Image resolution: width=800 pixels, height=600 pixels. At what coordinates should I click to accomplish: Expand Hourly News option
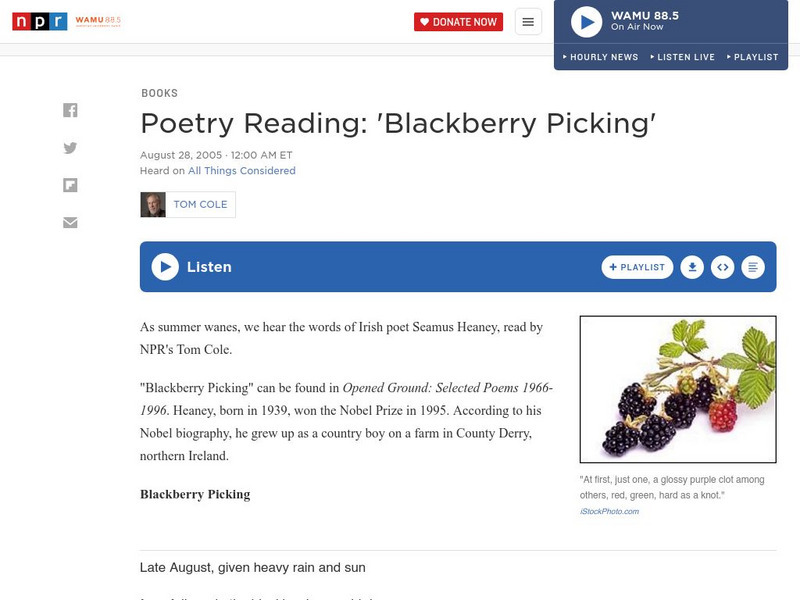click(x=601, y=57)
